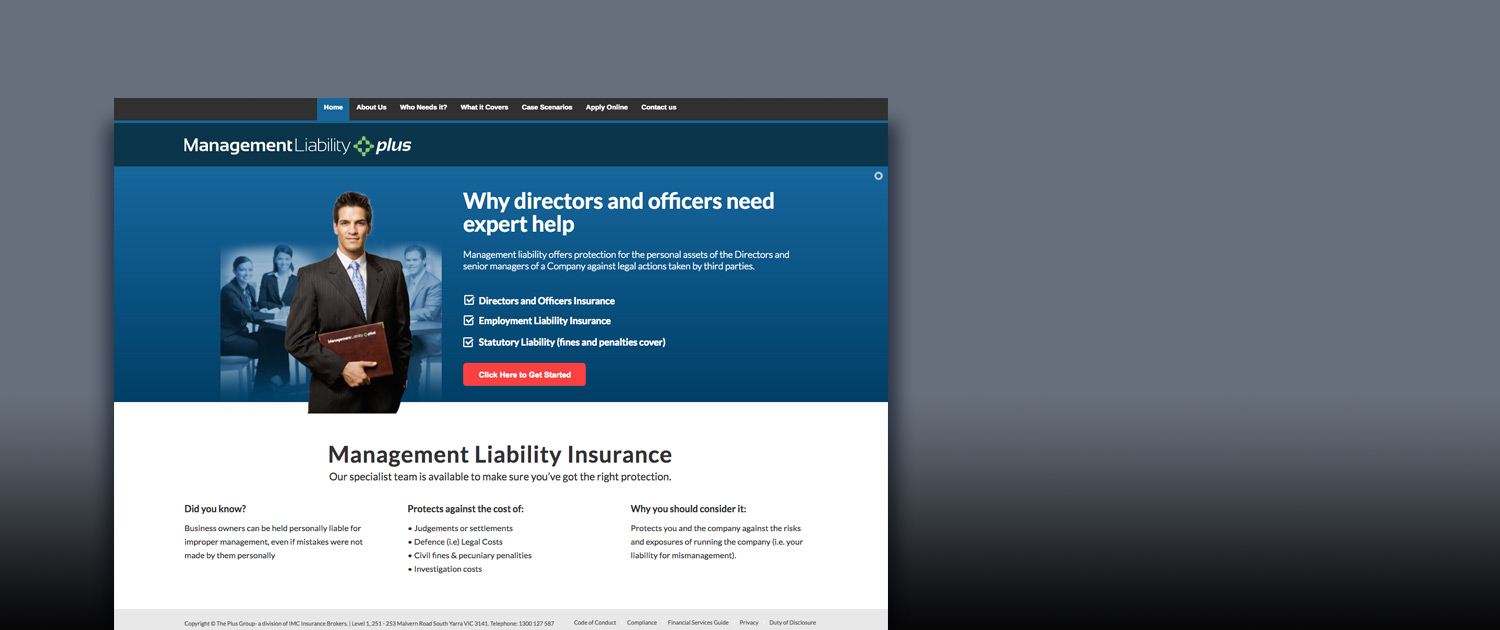The width and height of the screenshot is (1500, 630).
Task: Open the About Us page
Action: click(371, 108)
